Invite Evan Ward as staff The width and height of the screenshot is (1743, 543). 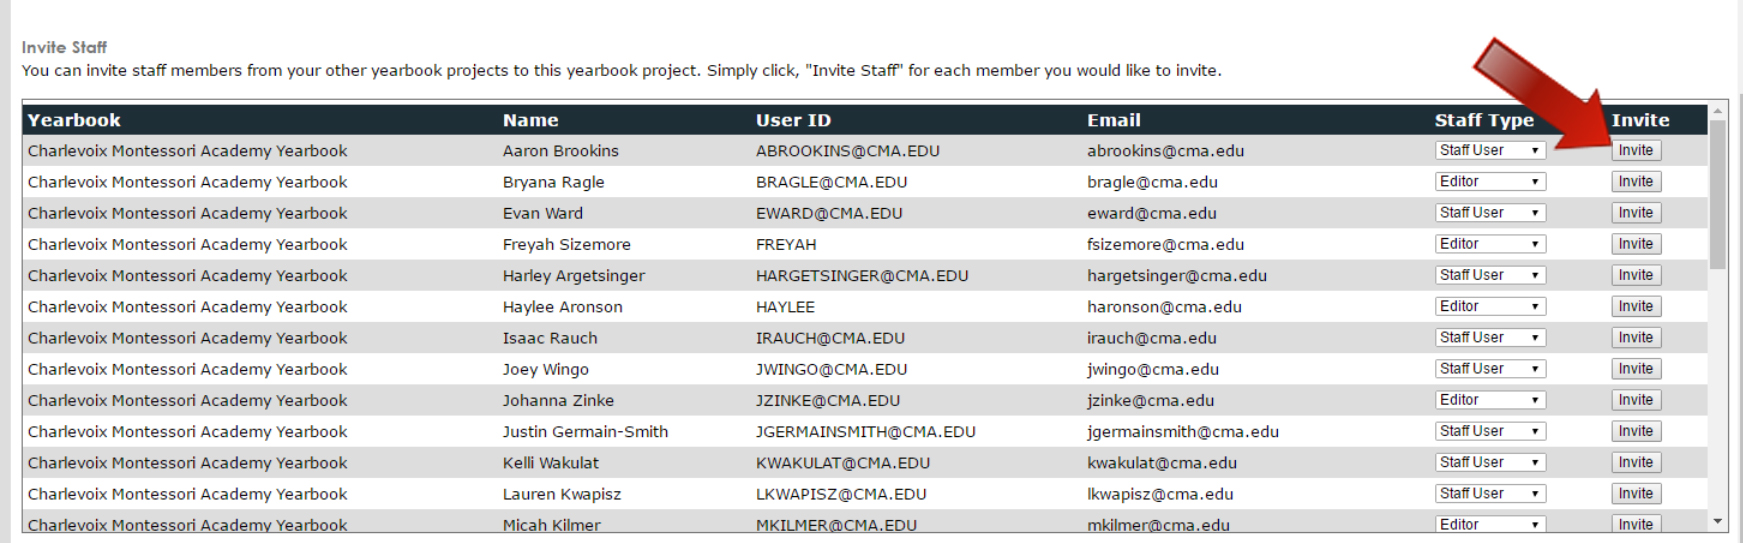tap(1636, 213)
